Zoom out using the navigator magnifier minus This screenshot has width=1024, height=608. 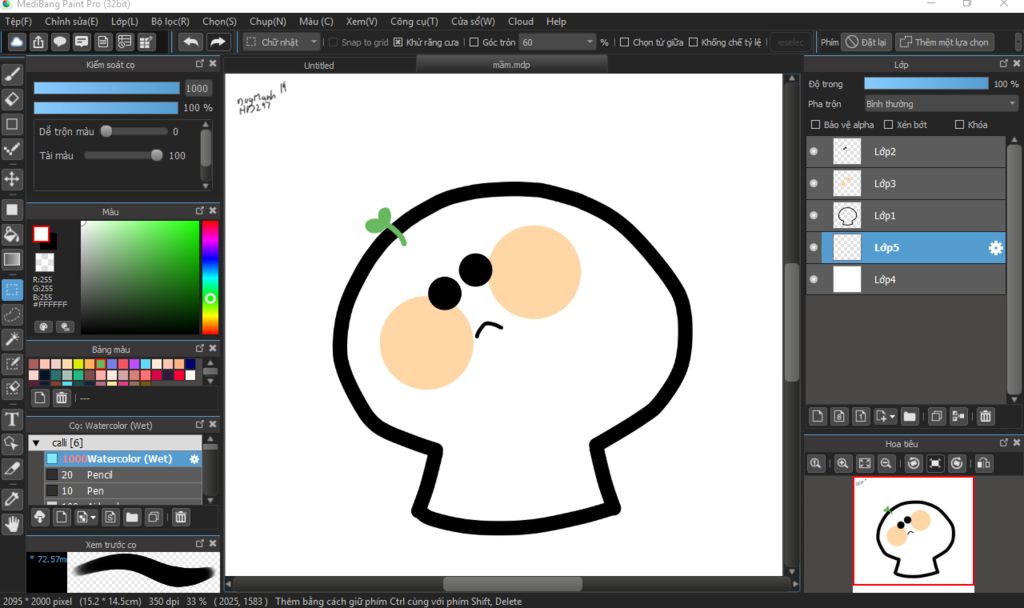coord(886,464)
